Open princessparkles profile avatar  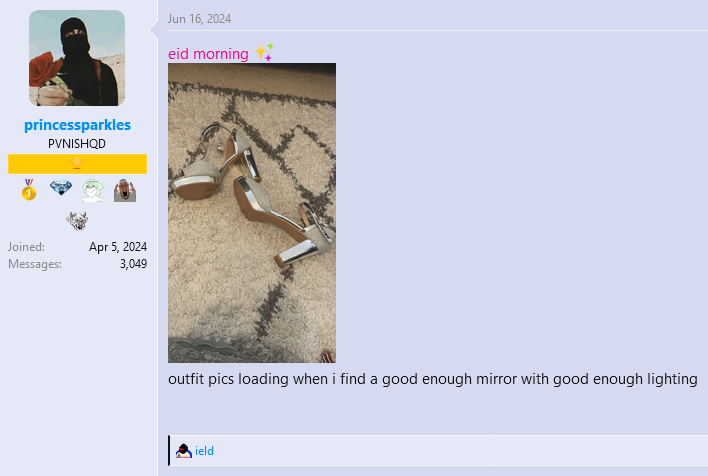77,58
